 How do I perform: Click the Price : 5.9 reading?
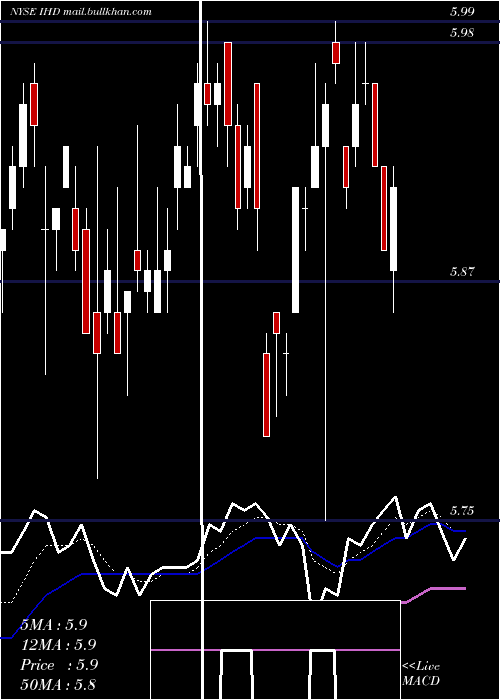click(x=59, y=665)
